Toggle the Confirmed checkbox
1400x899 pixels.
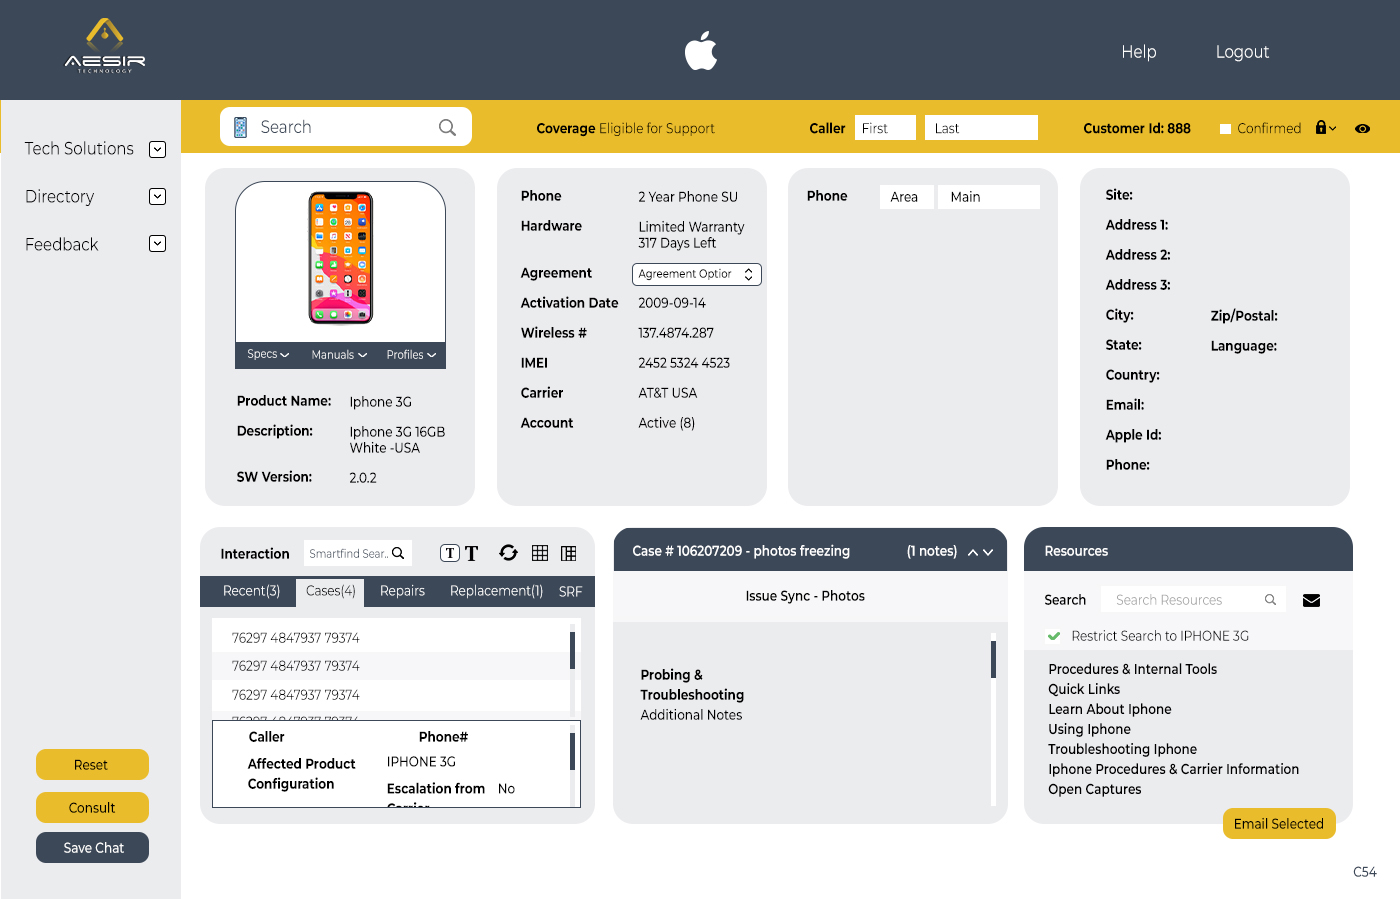[x=1225, y=128]
